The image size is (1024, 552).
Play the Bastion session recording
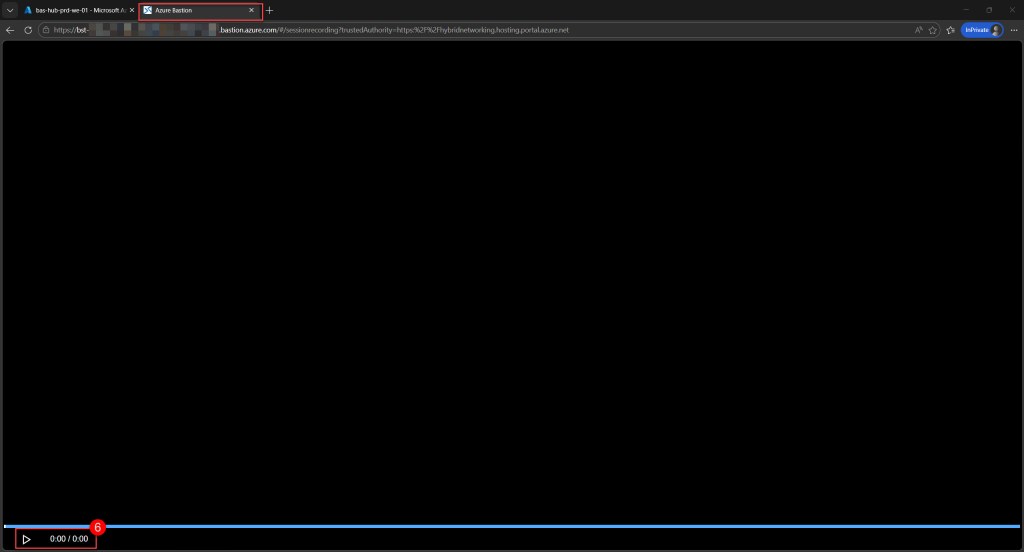pyautogui.click(x=27, y=539)
